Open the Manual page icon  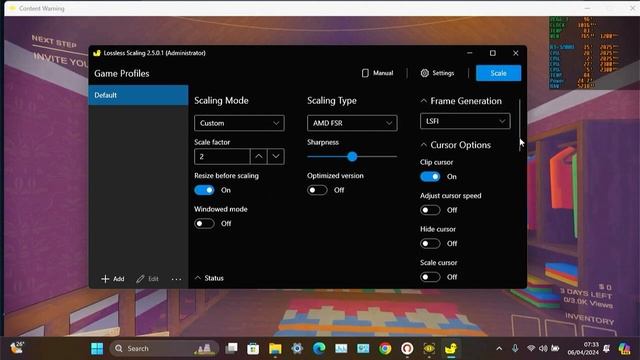(365, 73)
